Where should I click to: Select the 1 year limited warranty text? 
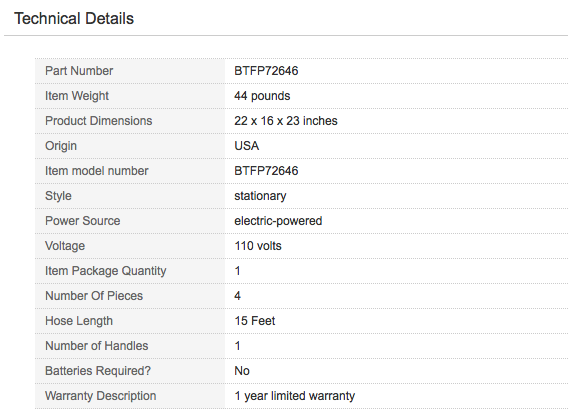[295, 396]
